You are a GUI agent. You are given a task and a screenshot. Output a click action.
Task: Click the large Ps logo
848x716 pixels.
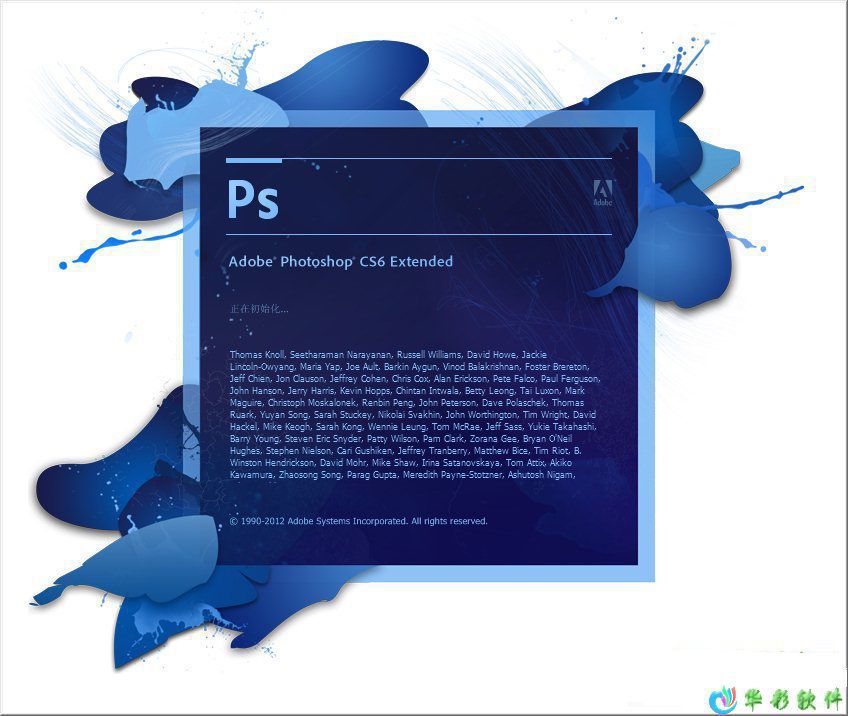coord(253,198)
